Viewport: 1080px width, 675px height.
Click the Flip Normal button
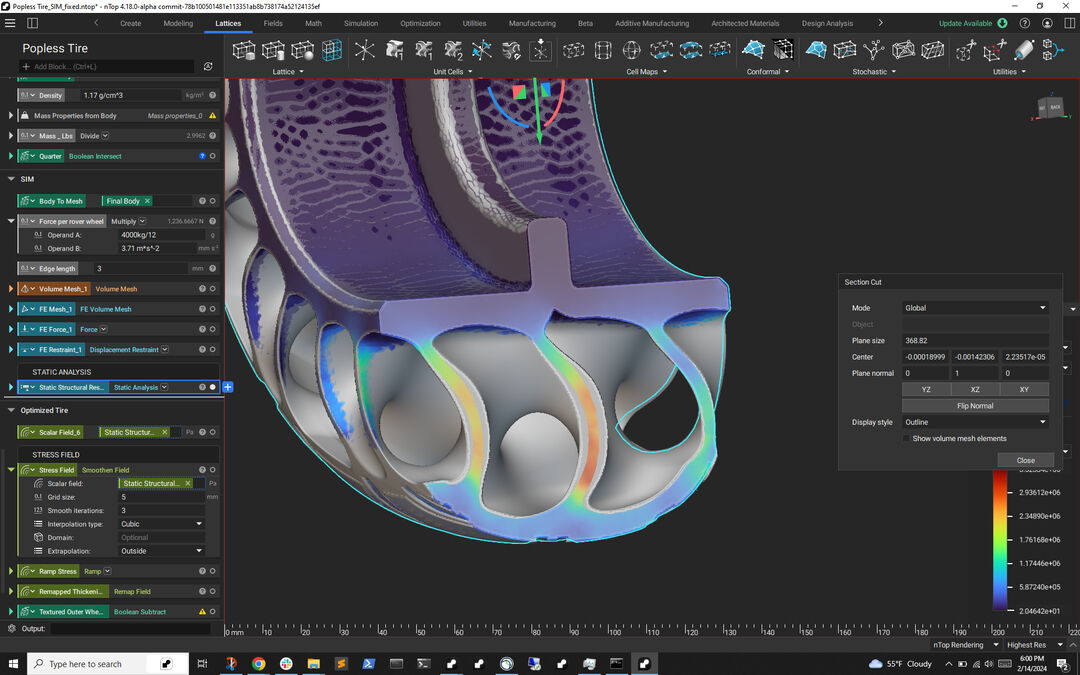tap(975, 406)
